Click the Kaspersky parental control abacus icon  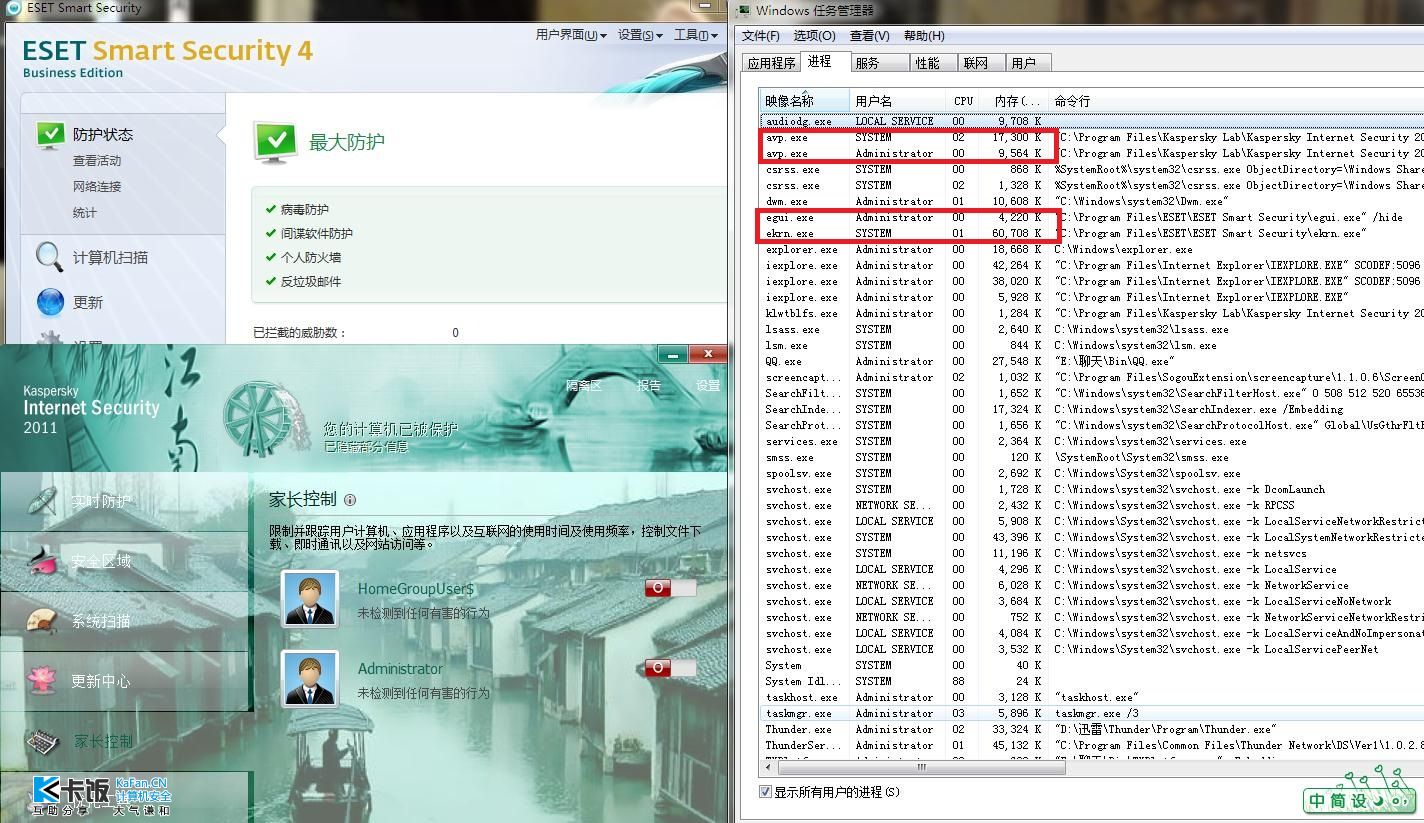42,741
